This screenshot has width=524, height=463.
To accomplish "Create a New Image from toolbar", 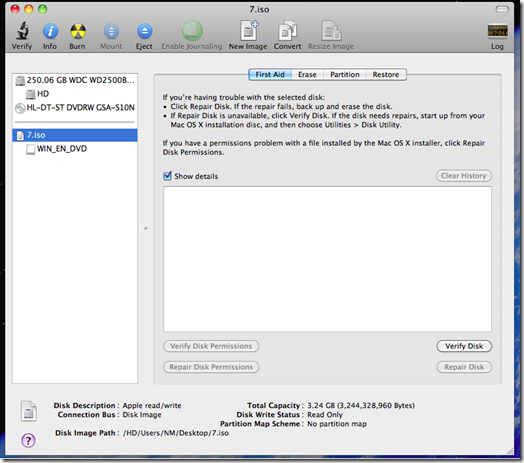I will pos(249,30).
